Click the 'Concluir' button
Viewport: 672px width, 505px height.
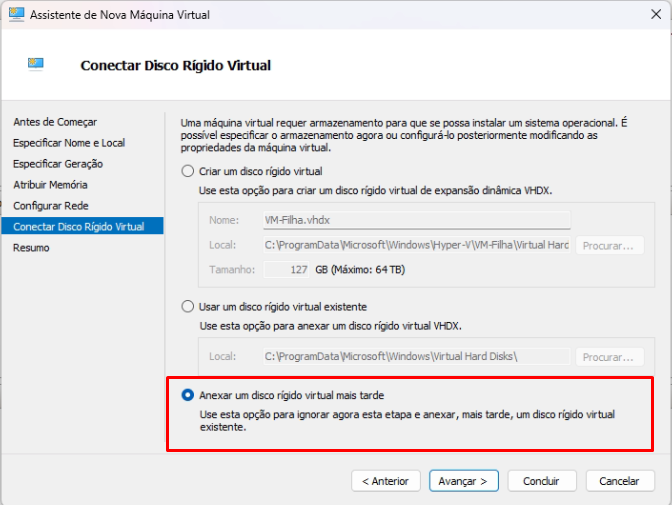coord(541,481)
